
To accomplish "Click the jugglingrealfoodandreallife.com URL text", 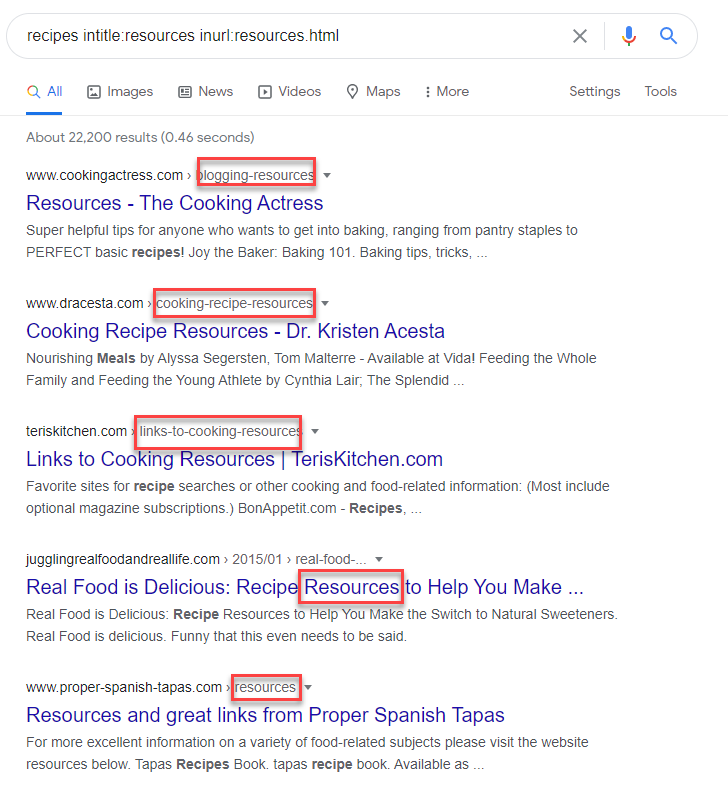I will pos(123,559).
